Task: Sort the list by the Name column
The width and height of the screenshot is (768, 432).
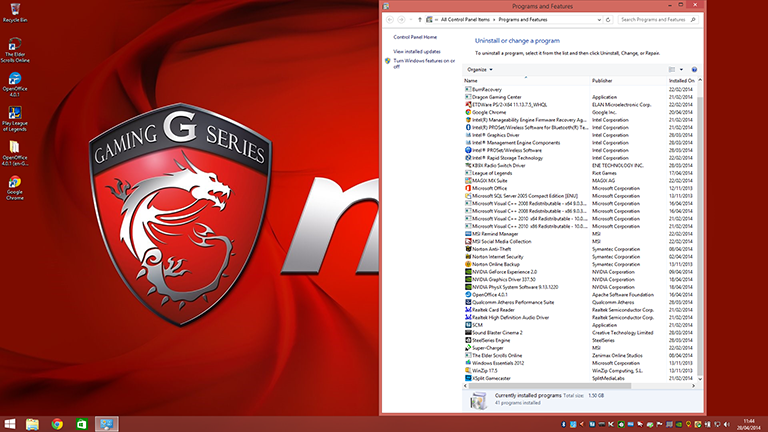Action: [526, 81]
